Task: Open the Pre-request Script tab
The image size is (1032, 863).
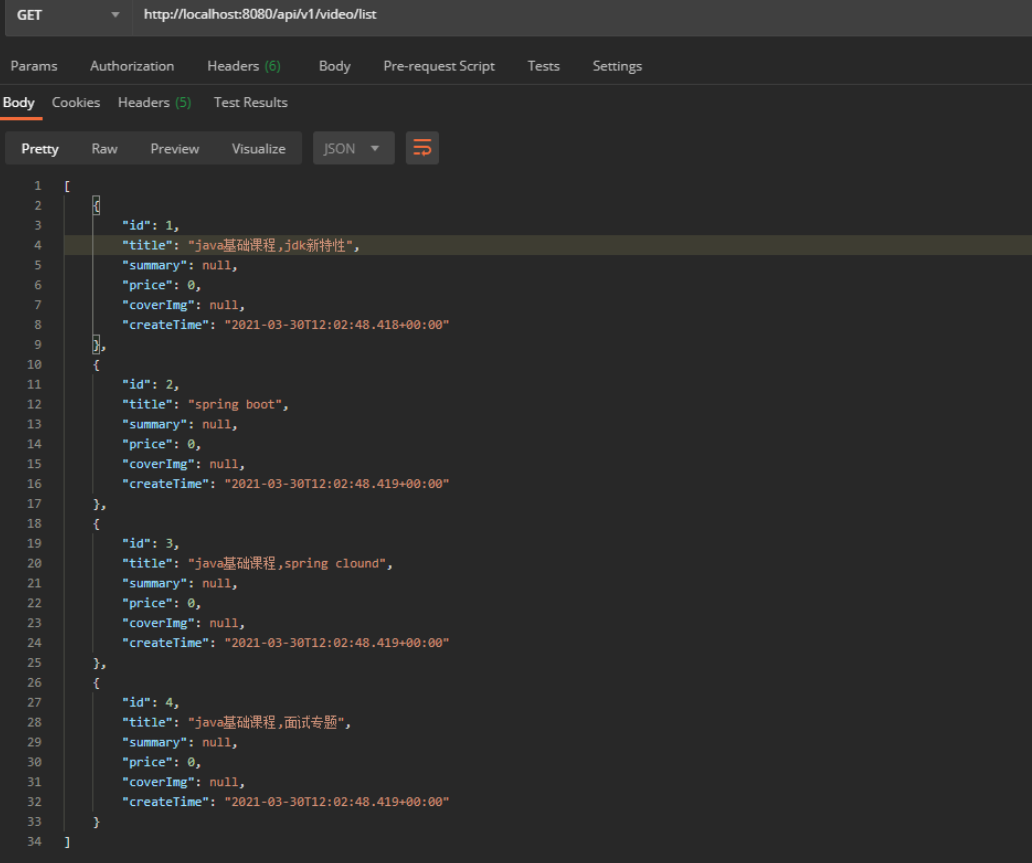Action: pyautogui.click(x=439, y=66)
